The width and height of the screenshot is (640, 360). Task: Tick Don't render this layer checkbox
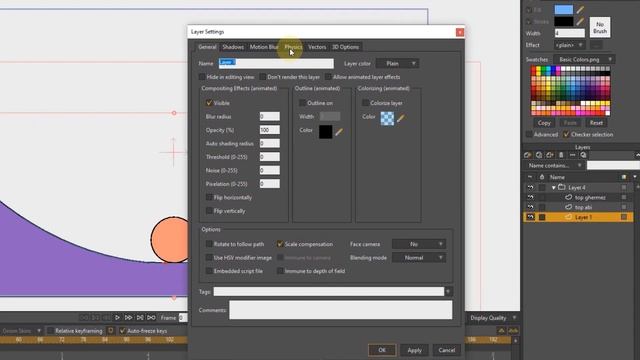pyautogui.click(x=262, y=77)
